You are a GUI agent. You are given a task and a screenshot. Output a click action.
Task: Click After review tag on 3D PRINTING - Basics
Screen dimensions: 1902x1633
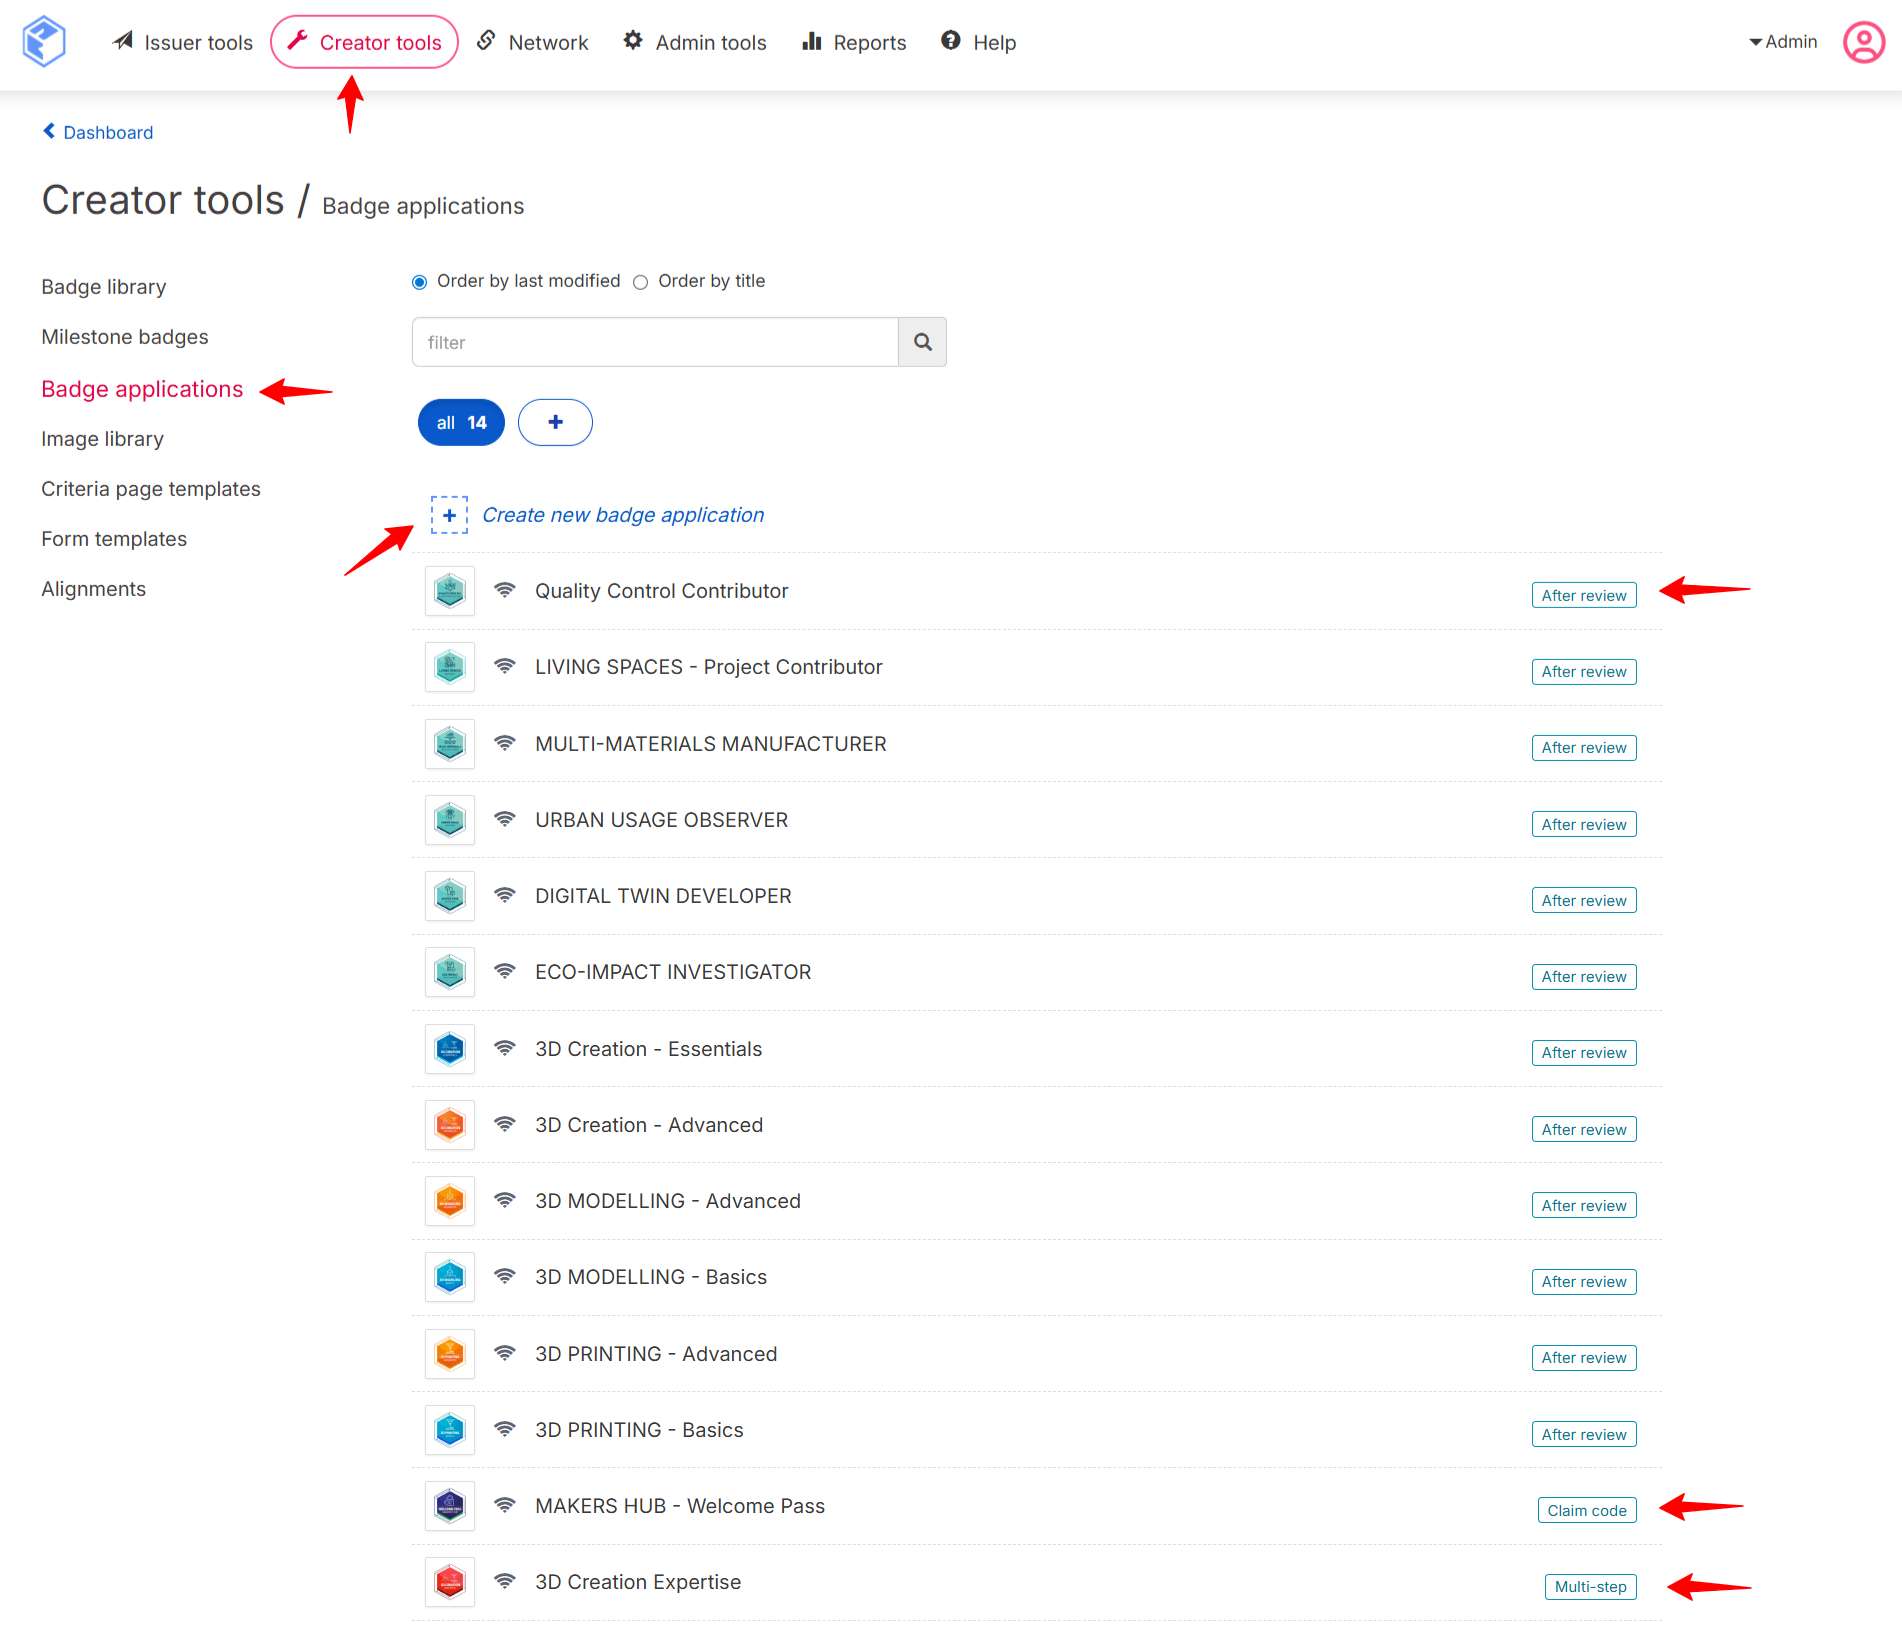click(x=1584, y=1434)
